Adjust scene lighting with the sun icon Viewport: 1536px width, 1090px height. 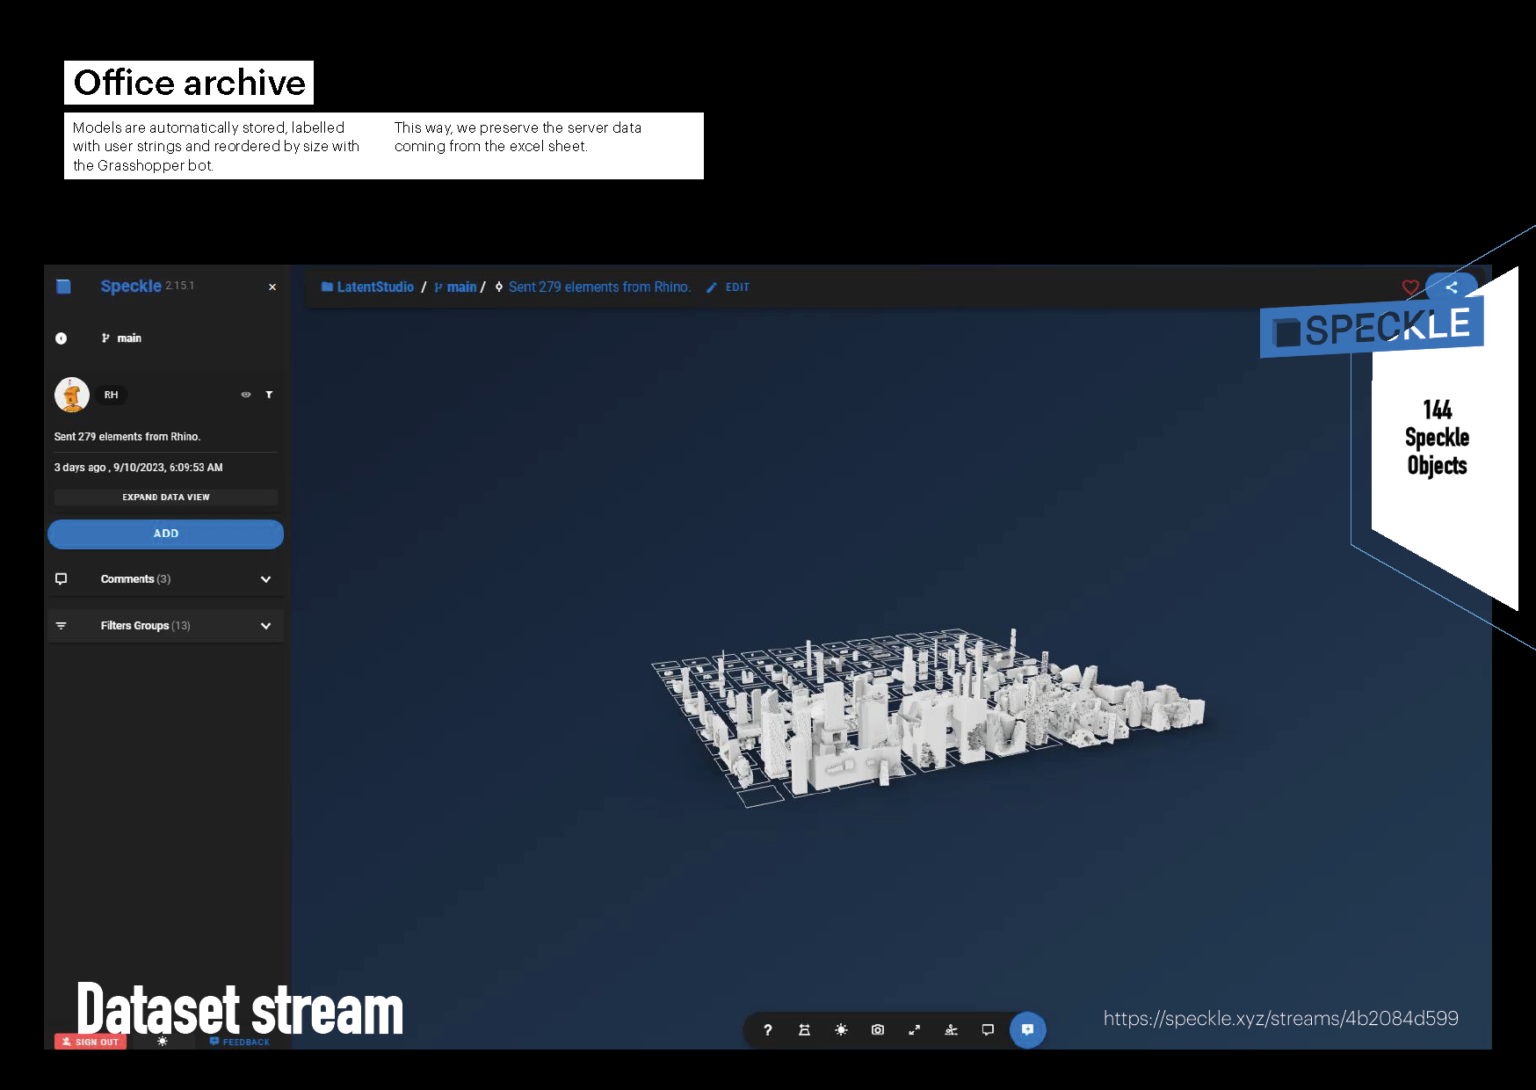[841, 1030]
